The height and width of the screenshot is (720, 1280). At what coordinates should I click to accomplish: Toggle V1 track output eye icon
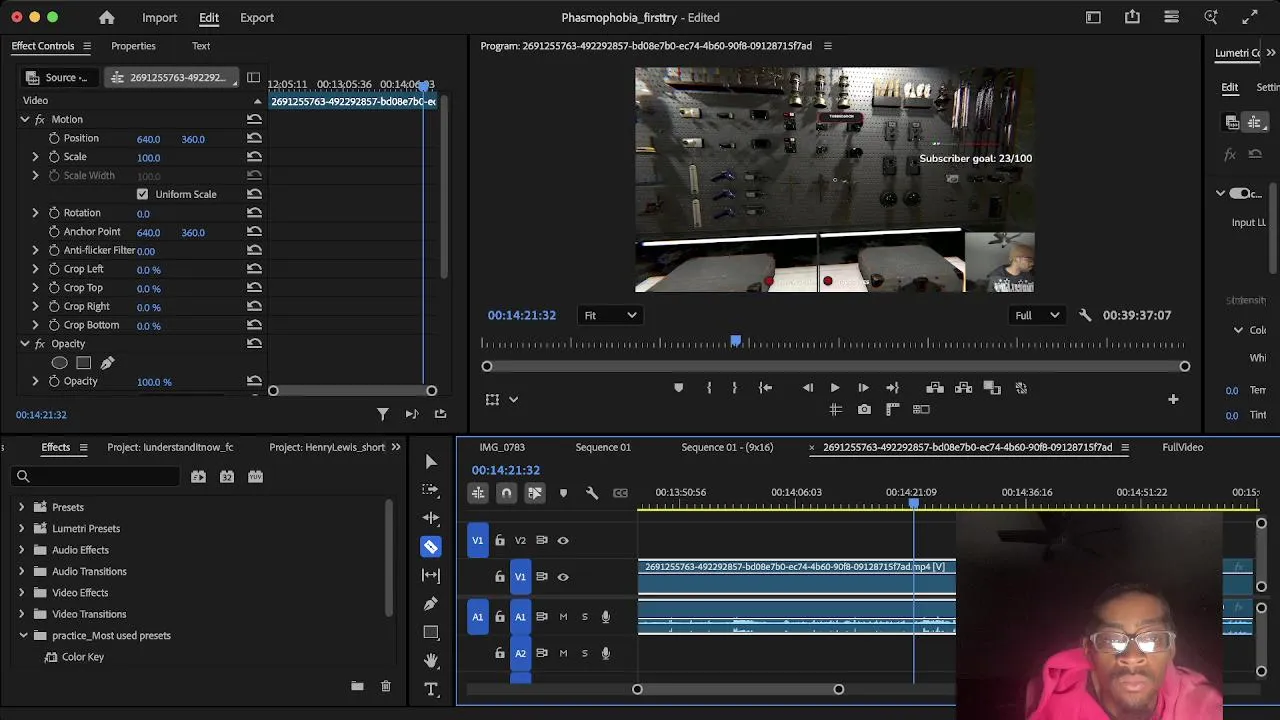563,577
